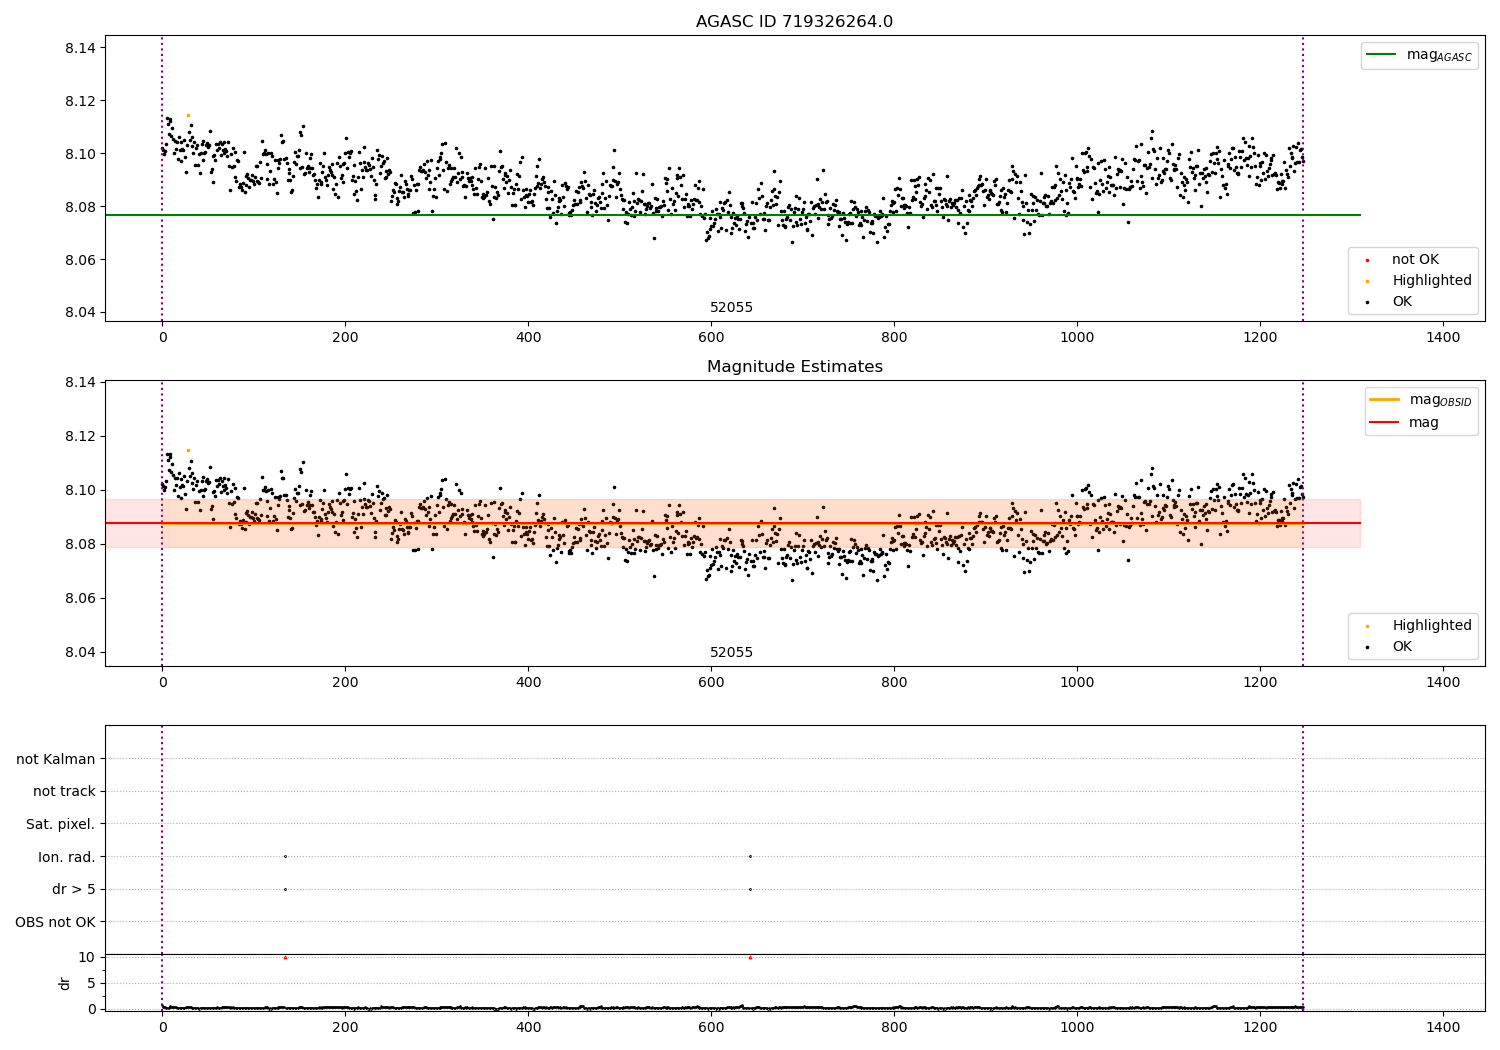Image resolution: width=1500 pixels, height=1050 pixels.
Task: Click the 'Ion. rad.' row label
Action: 67,857
